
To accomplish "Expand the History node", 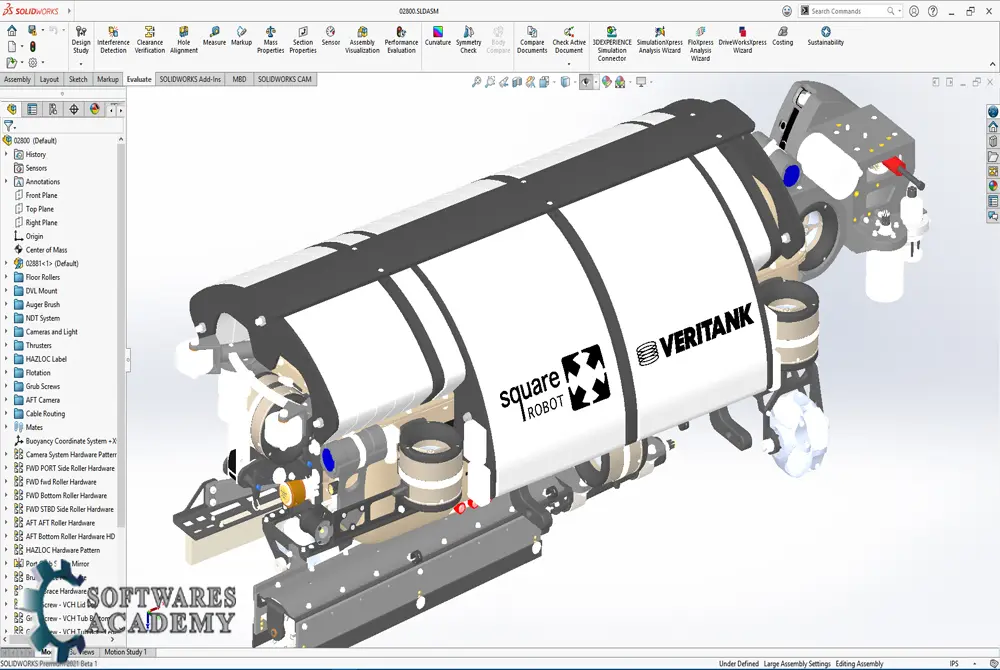I will (6, 154).
